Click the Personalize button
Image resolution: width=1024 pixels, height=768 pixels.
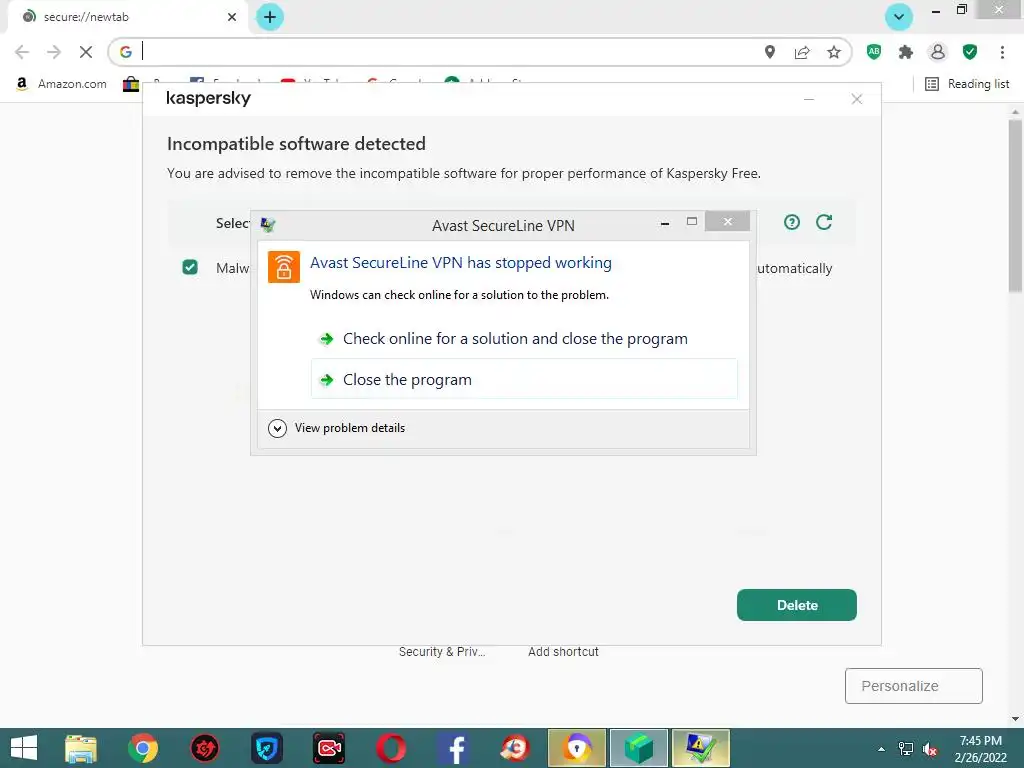click(x=914, y=686)
